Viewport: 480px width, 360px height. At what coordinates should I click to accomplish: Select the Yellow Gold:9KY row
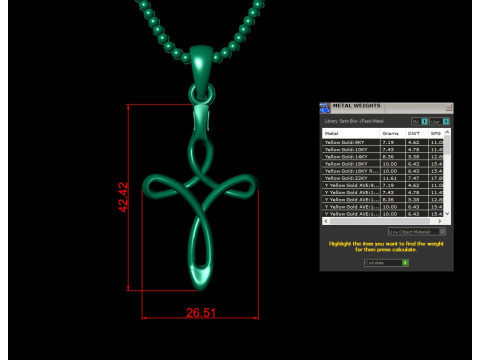[x=383, y=142]
